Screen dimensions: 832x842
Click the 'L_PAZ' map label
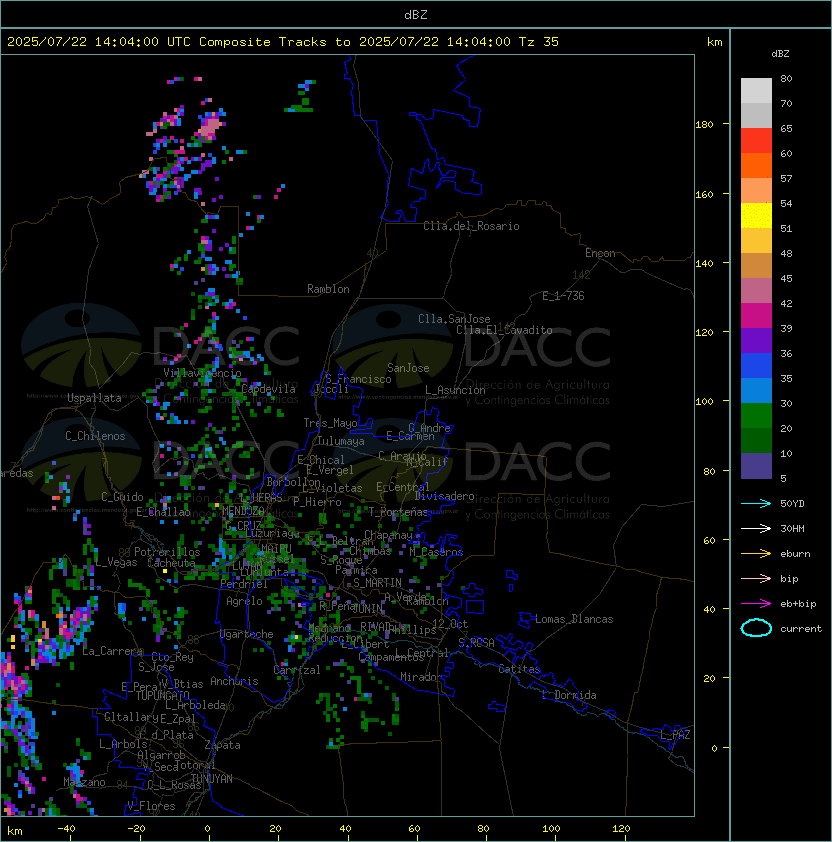675,734
